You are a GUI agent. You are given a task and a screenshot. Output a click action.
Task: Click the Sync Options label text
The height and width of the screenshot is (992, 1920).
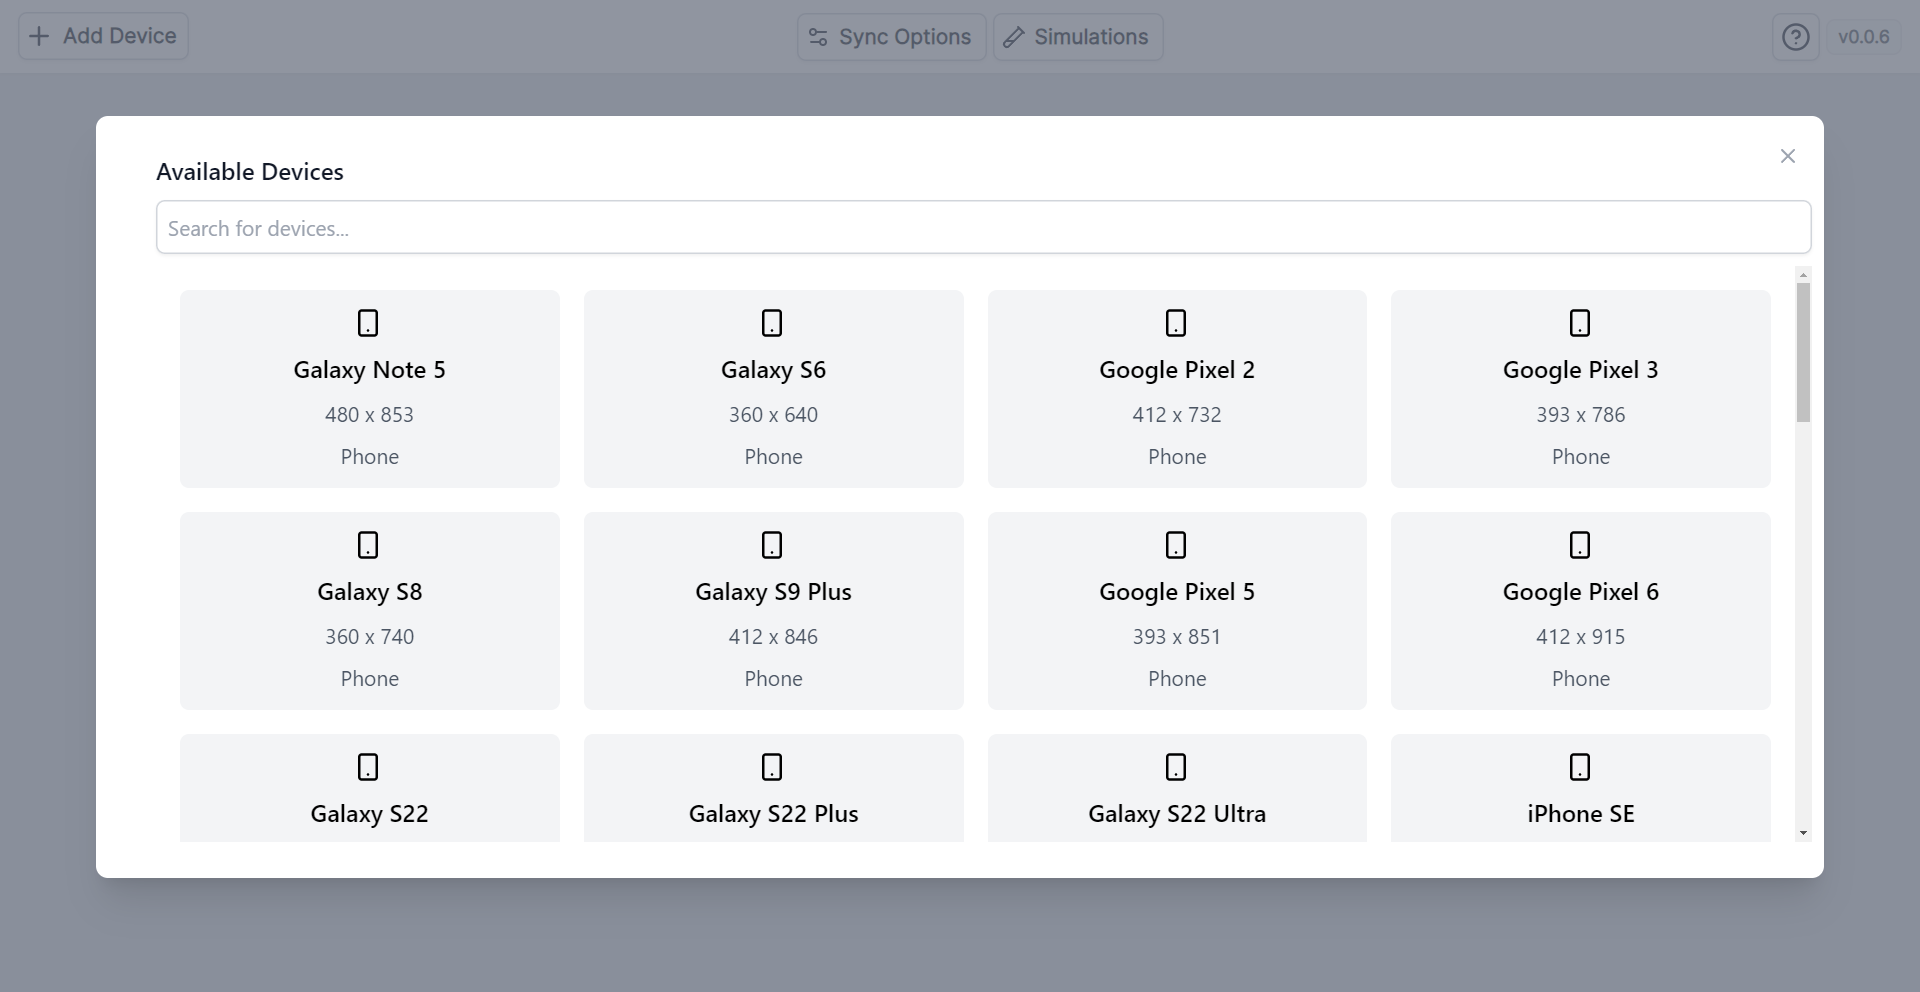(x=905, y=37)
